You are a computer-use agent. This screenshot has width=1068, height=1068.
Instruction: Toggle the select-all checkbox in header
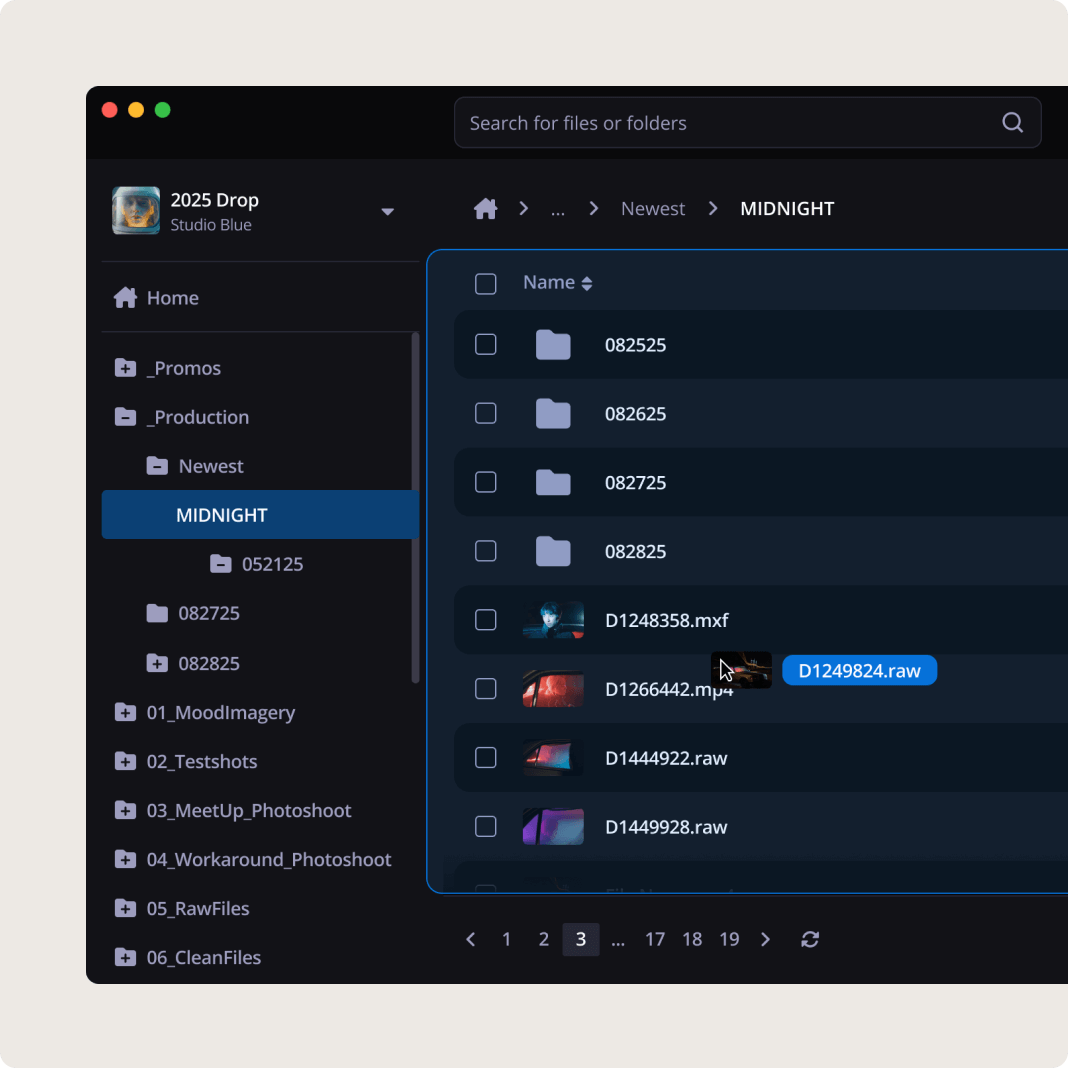point(485,284)
